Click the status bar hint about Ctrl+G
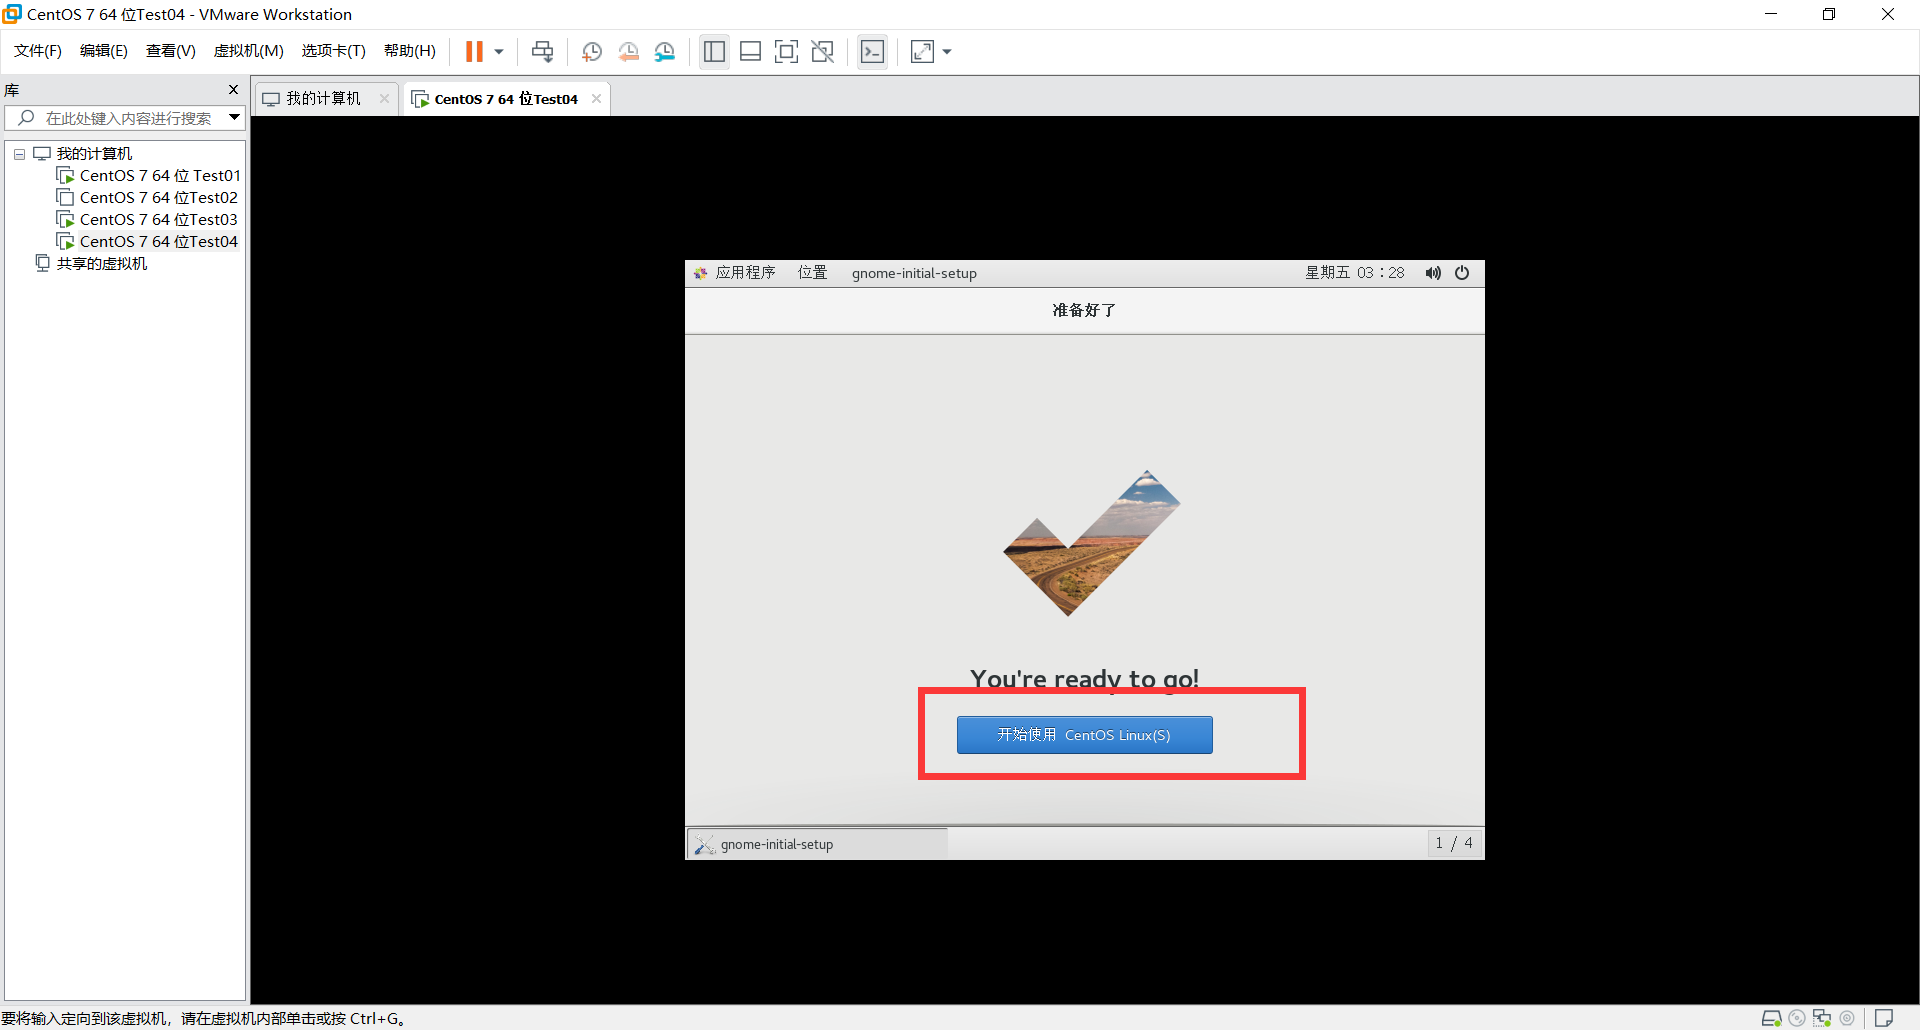Image resolution: width=1920 pixels, height=1030 pixels. click(203, 1018)
